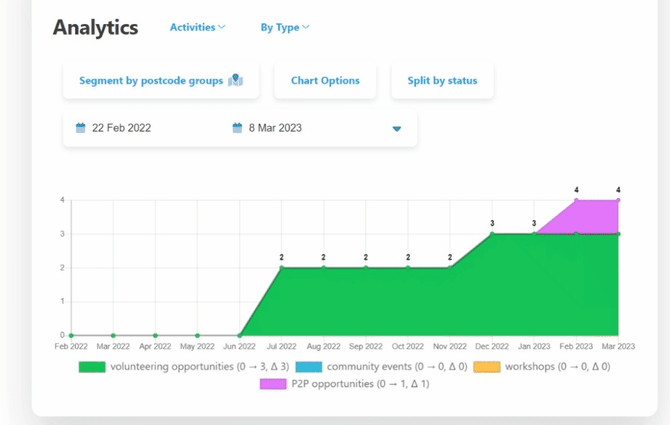
Task: Click Segment by postcode groups button
Action: [151, 81]
